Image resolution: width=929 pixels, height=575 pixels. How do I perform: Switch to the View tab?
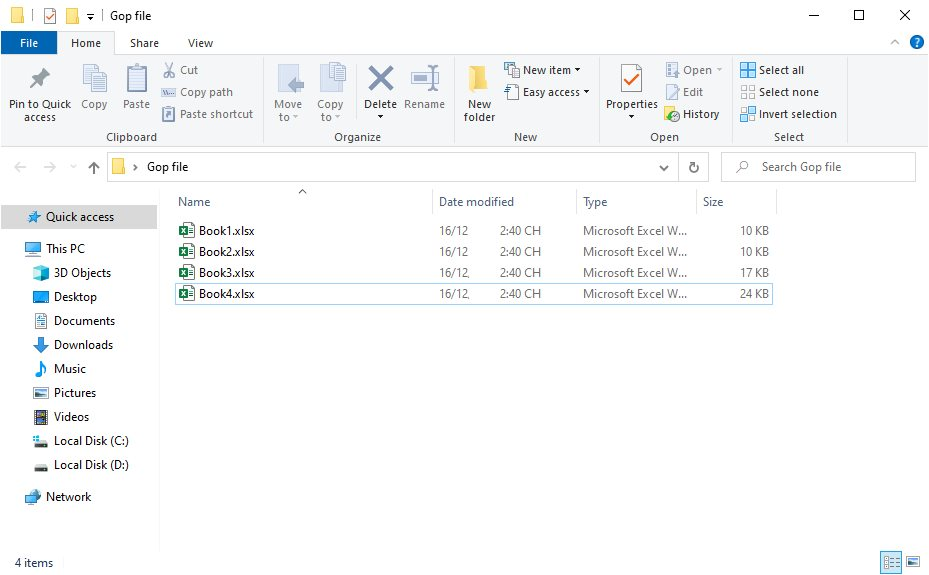click(x=200, y=43)
